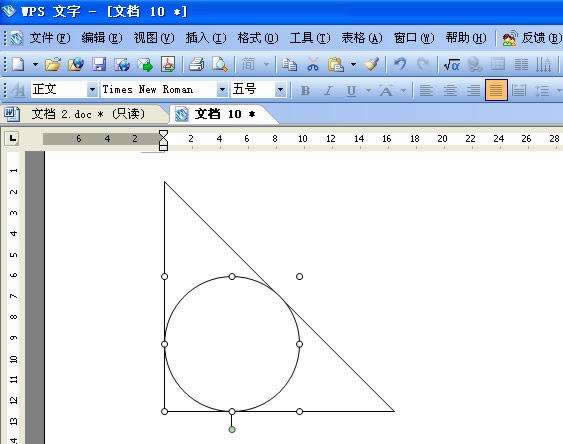Click the circle's bottom-left corner handle

coord(164,411)
